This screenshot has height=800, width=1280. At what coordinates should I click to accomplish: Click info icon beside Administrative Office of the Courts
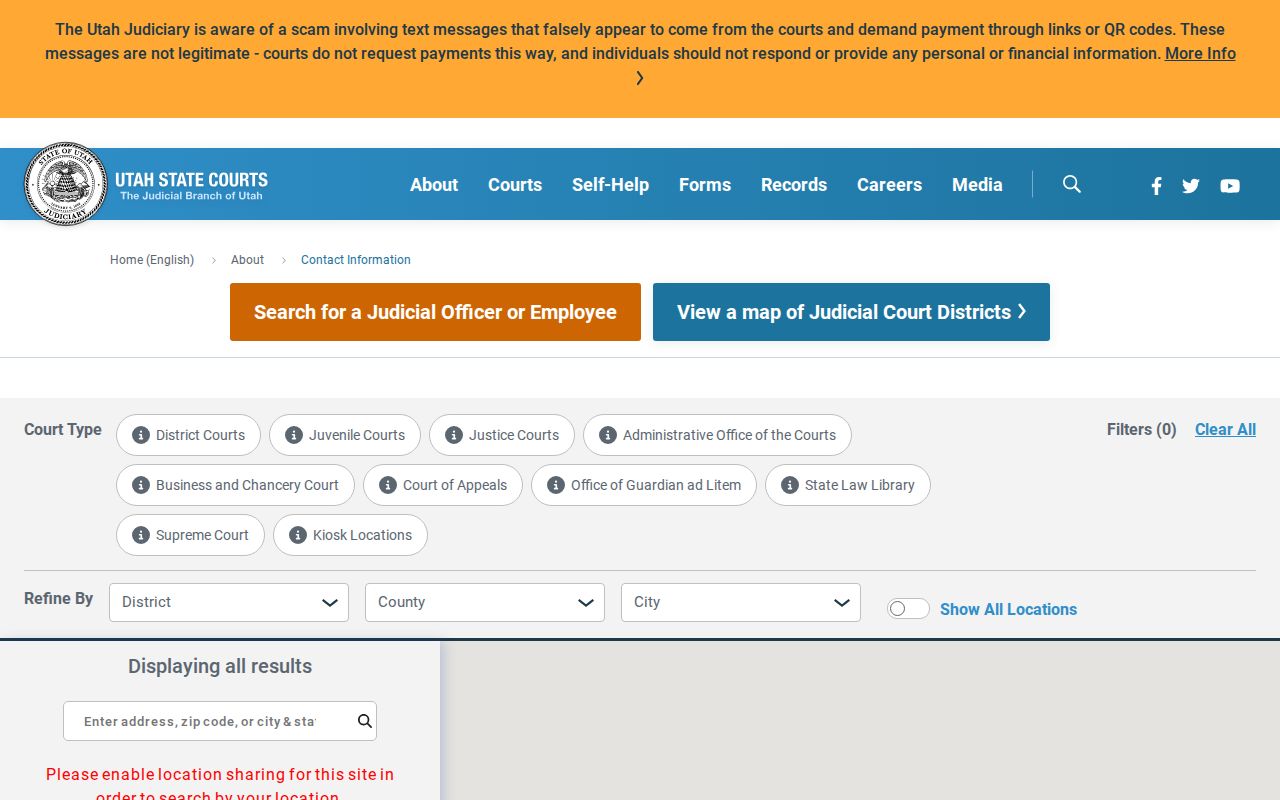(x=608, y=435)
